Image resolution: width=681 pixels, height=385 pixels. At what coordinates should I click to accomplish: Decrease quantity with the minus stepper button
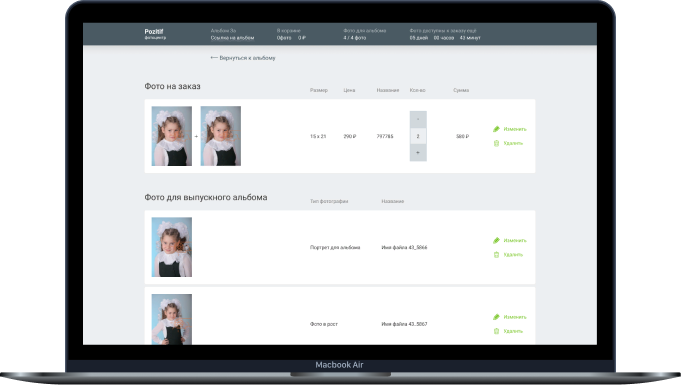click(418, 119)
